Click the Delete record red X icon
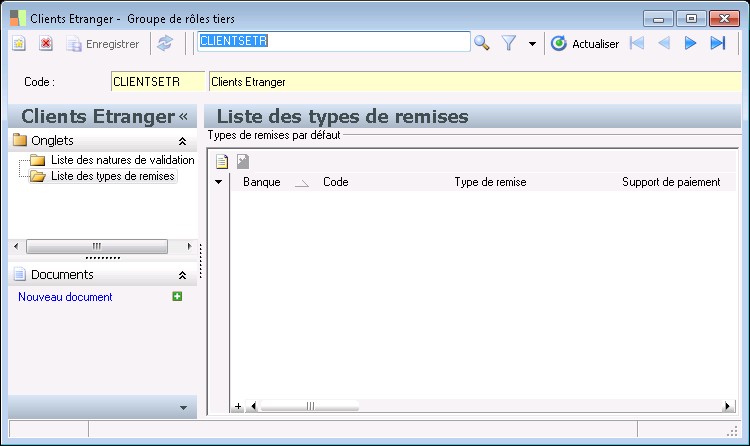 [46, 44]
